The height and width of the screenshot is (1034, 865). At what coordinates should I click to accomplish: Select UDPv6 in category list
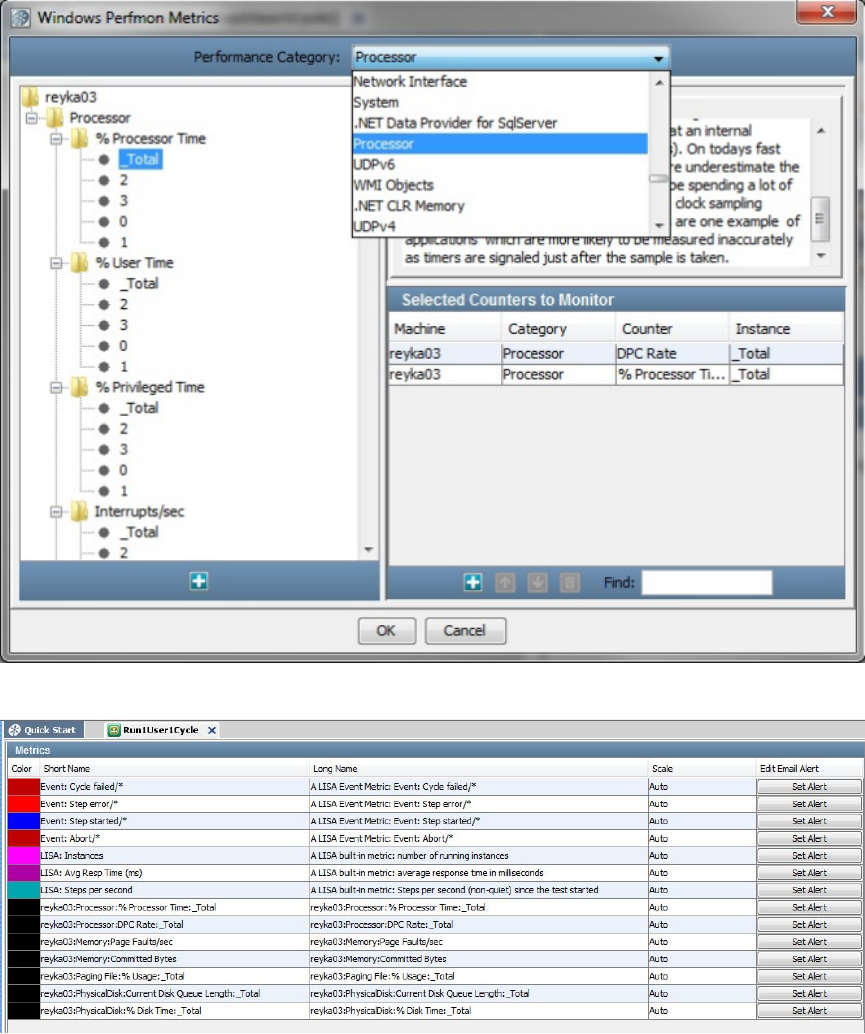coord(500,164)
